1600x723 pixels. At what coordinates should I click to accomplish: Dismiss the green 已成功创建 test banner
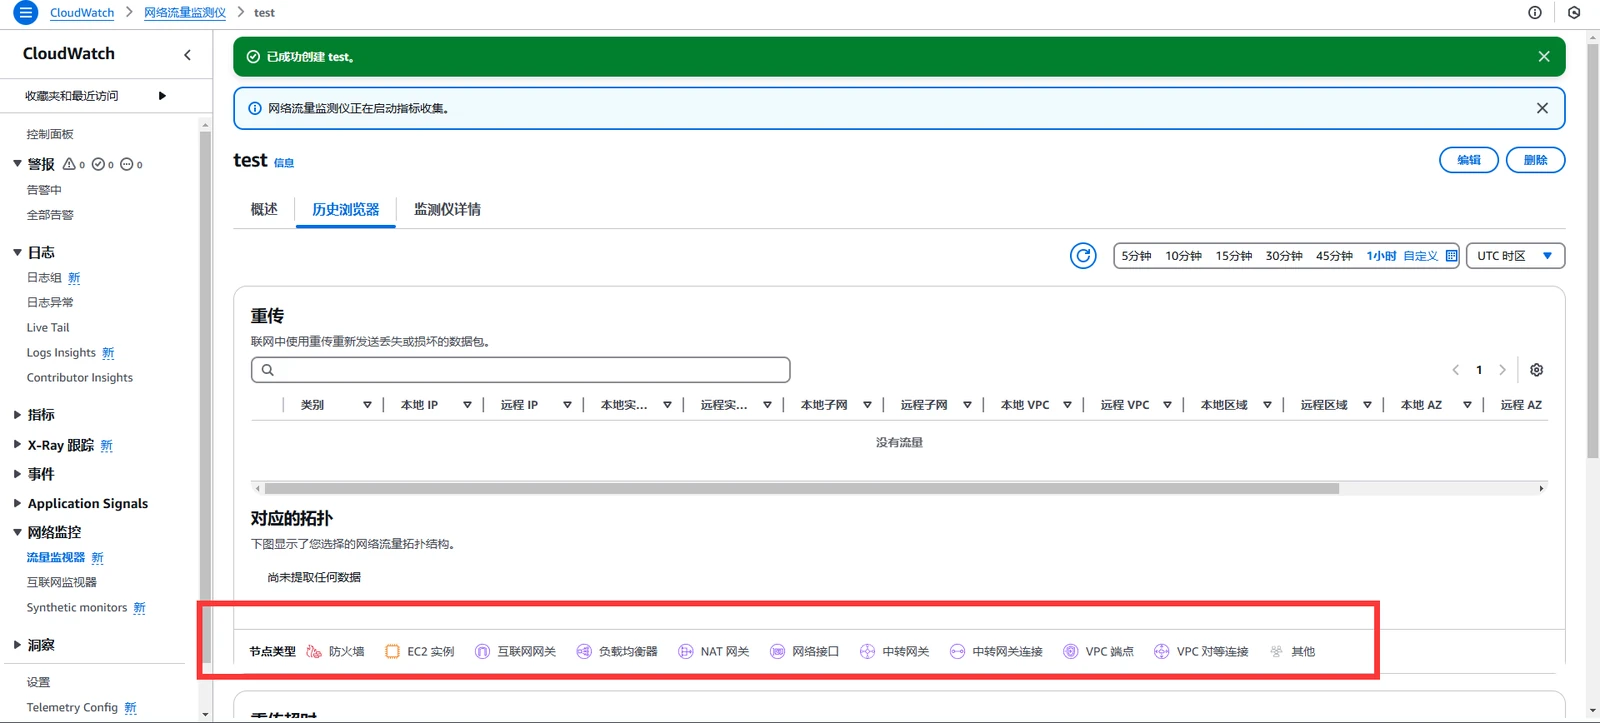click(x=1544, y=57)
